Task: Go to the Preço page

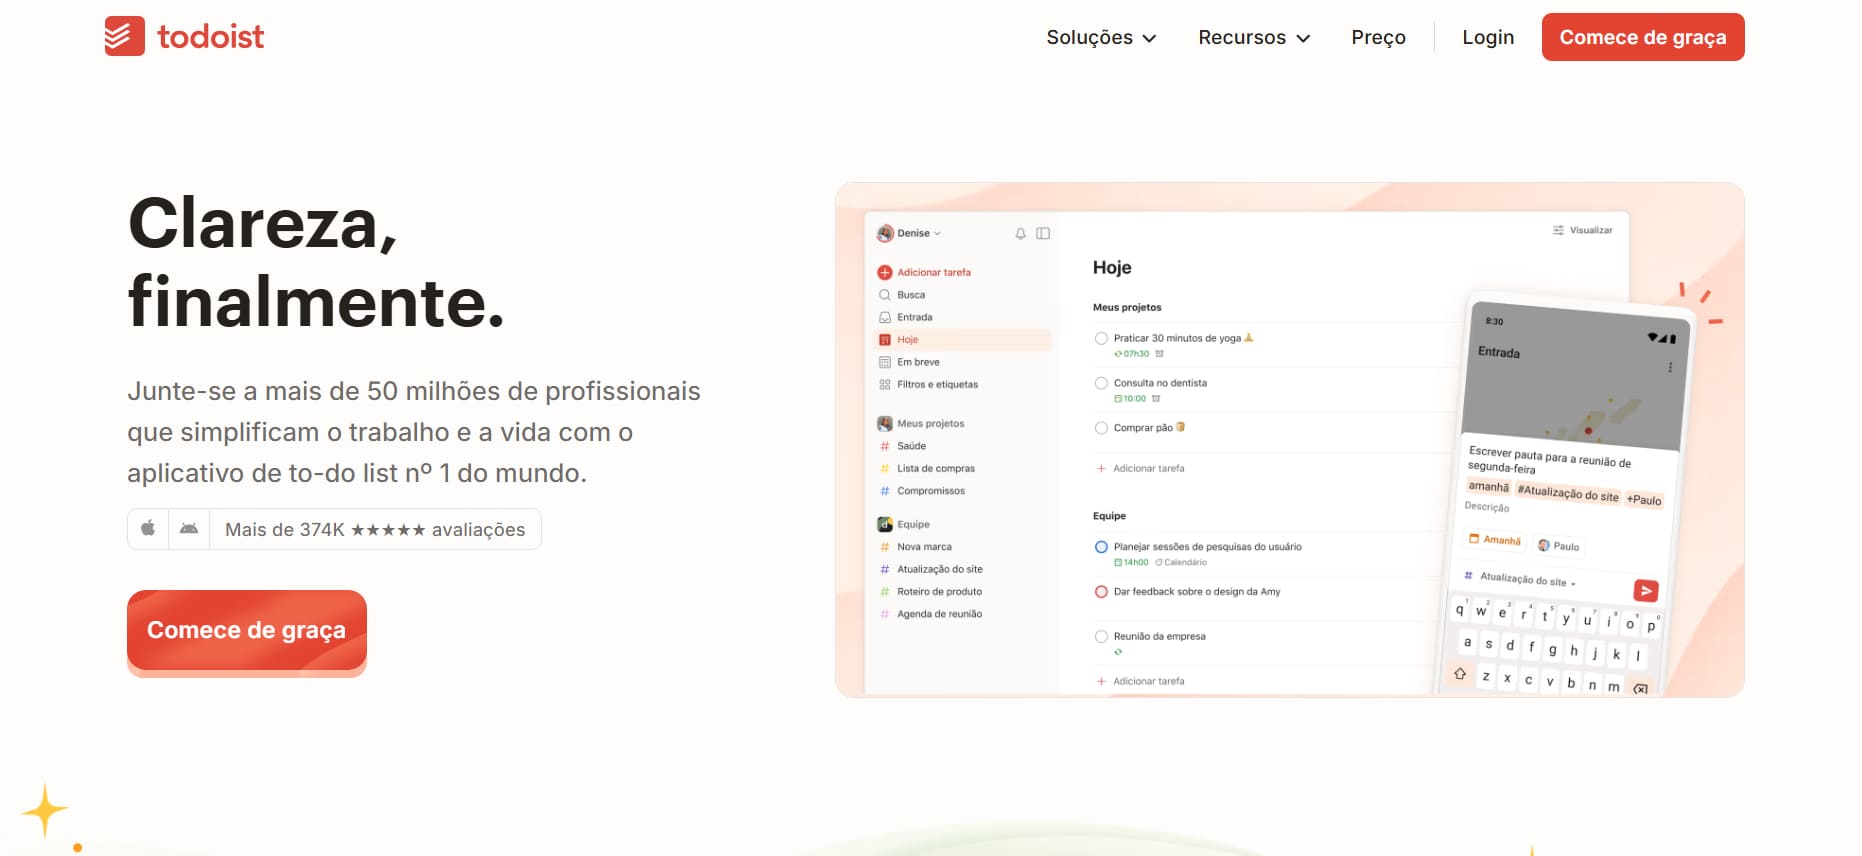Action: [x=1378, y=37]
